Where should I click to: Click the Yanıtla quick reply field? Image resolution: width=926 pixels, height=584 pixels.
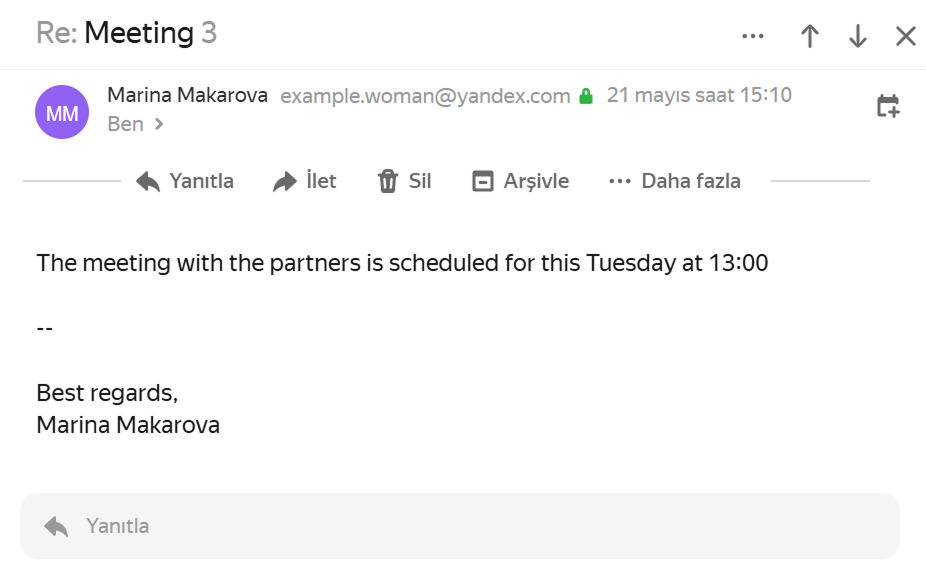pos(460,526)
